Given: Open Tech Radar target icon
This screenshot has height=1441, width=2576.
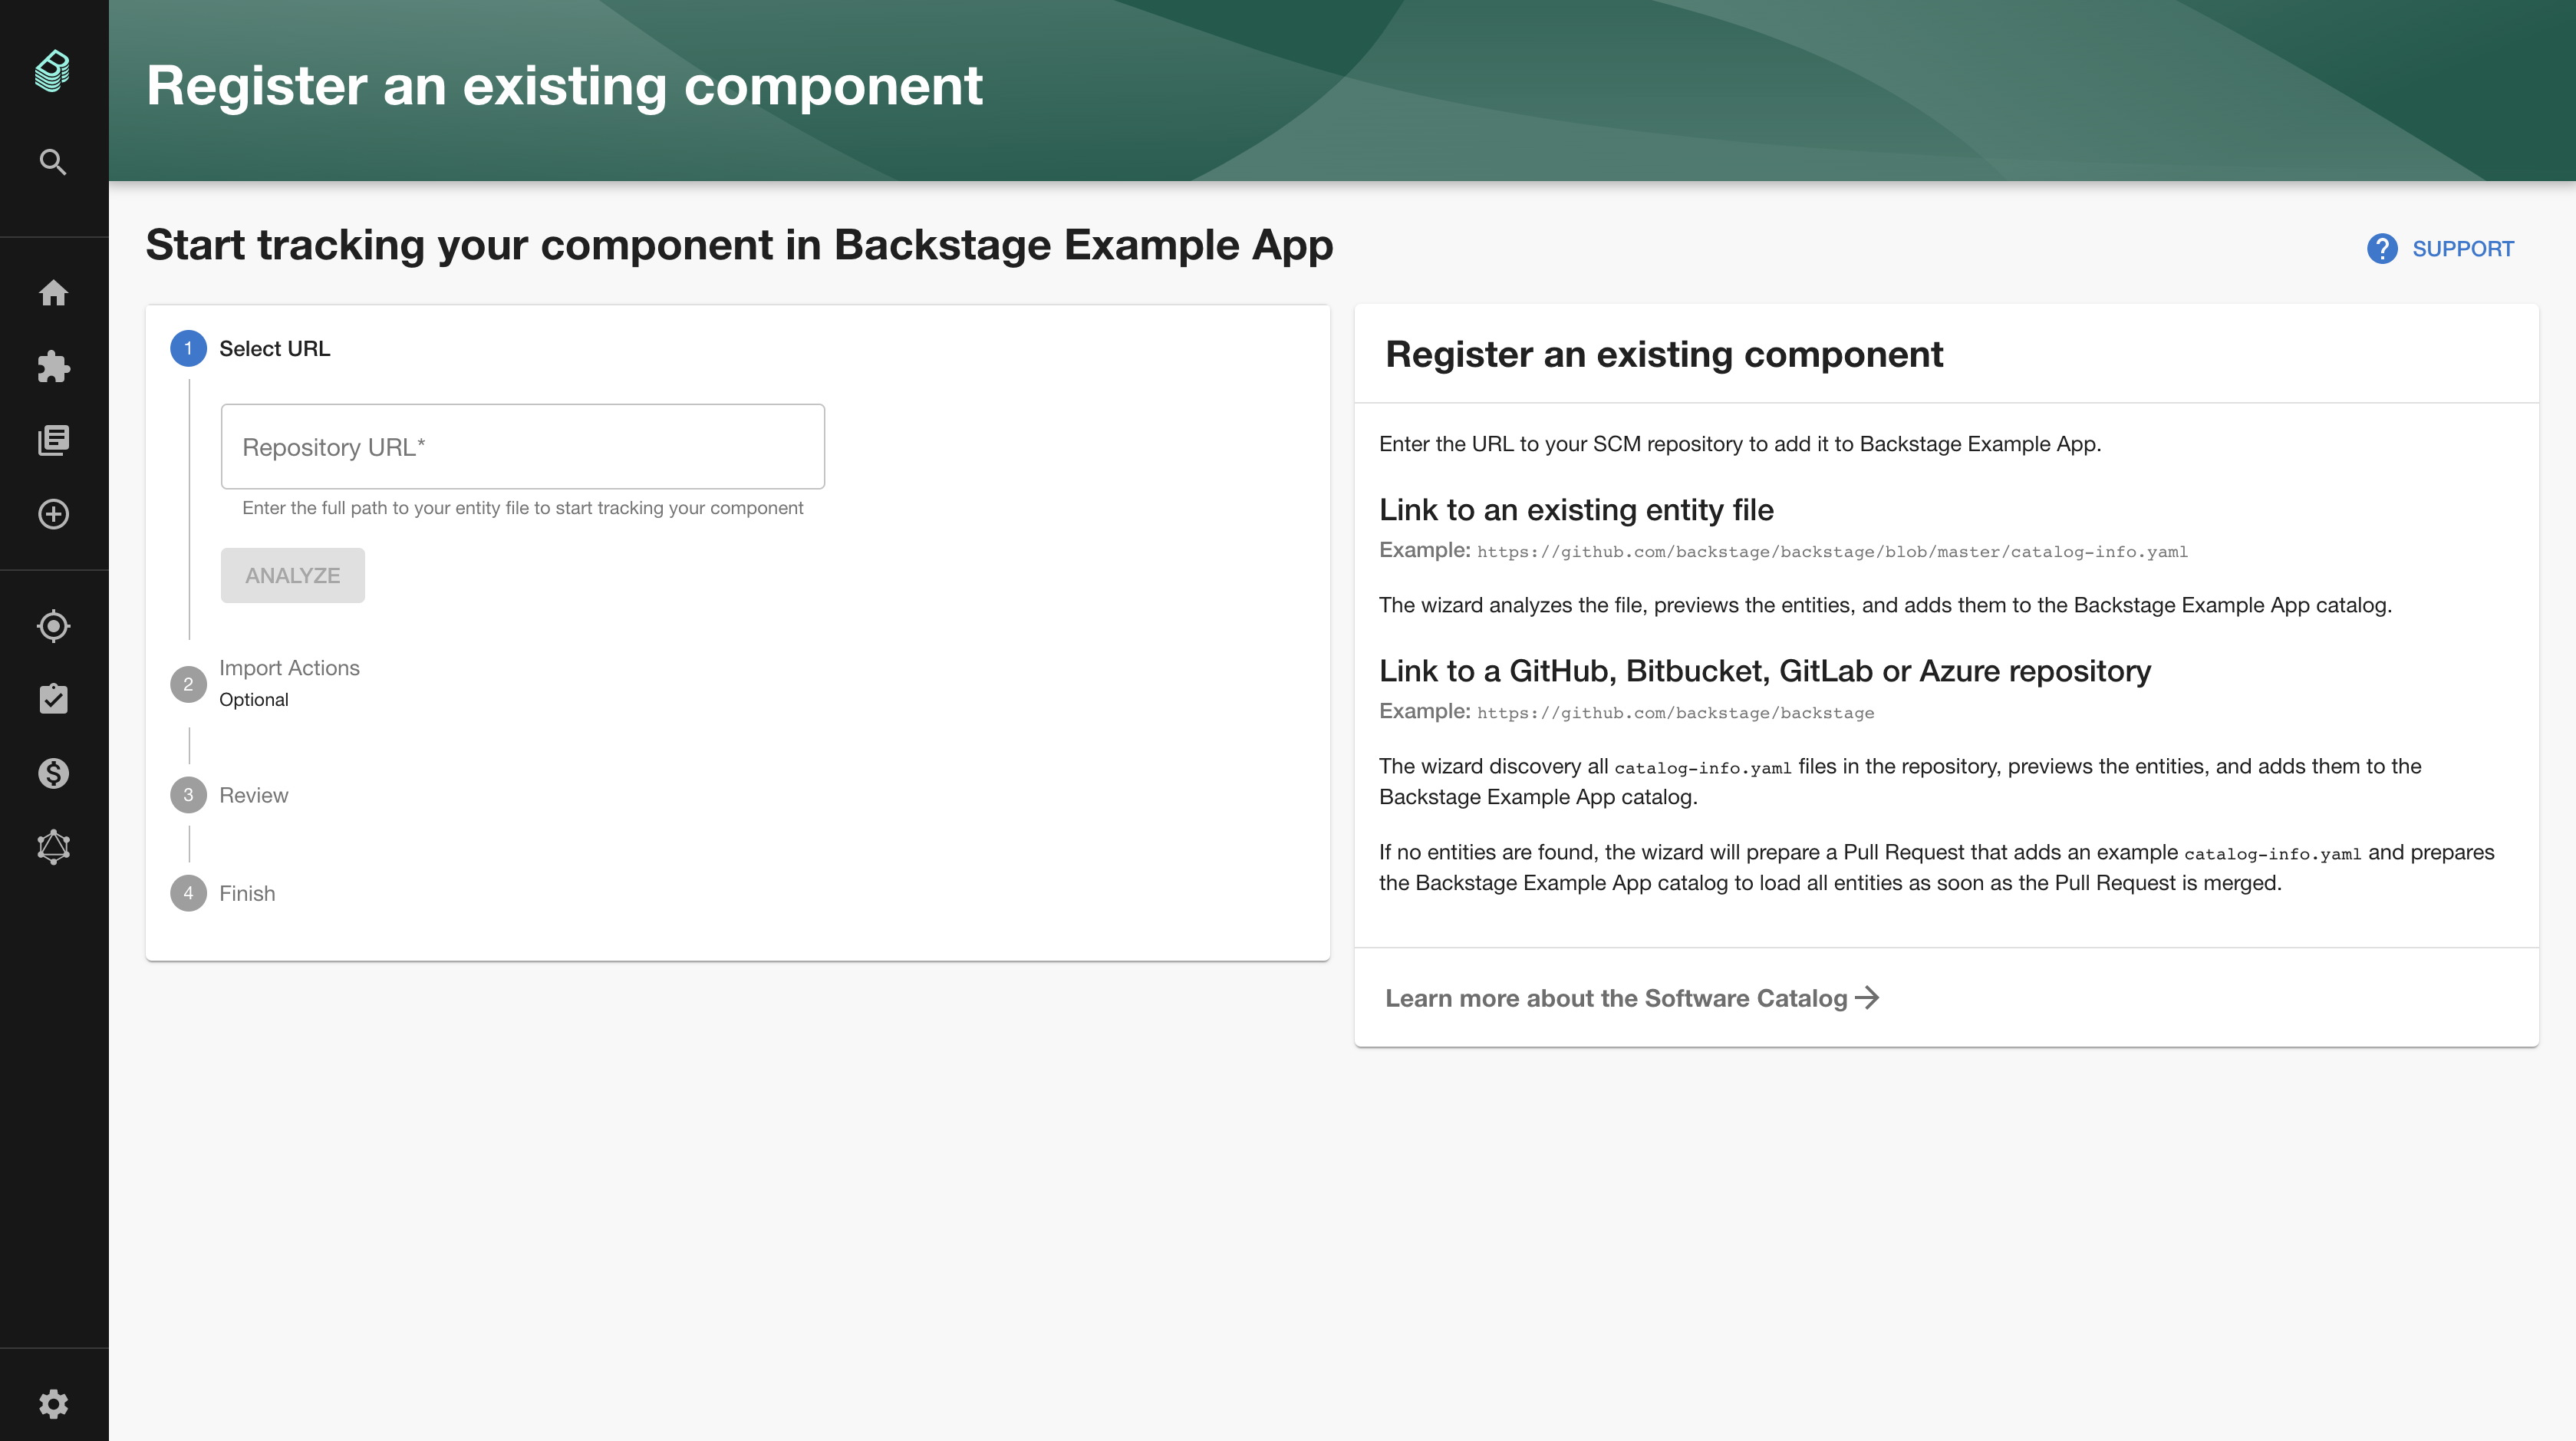Looking at the screenshot, I should pos(53,626).
